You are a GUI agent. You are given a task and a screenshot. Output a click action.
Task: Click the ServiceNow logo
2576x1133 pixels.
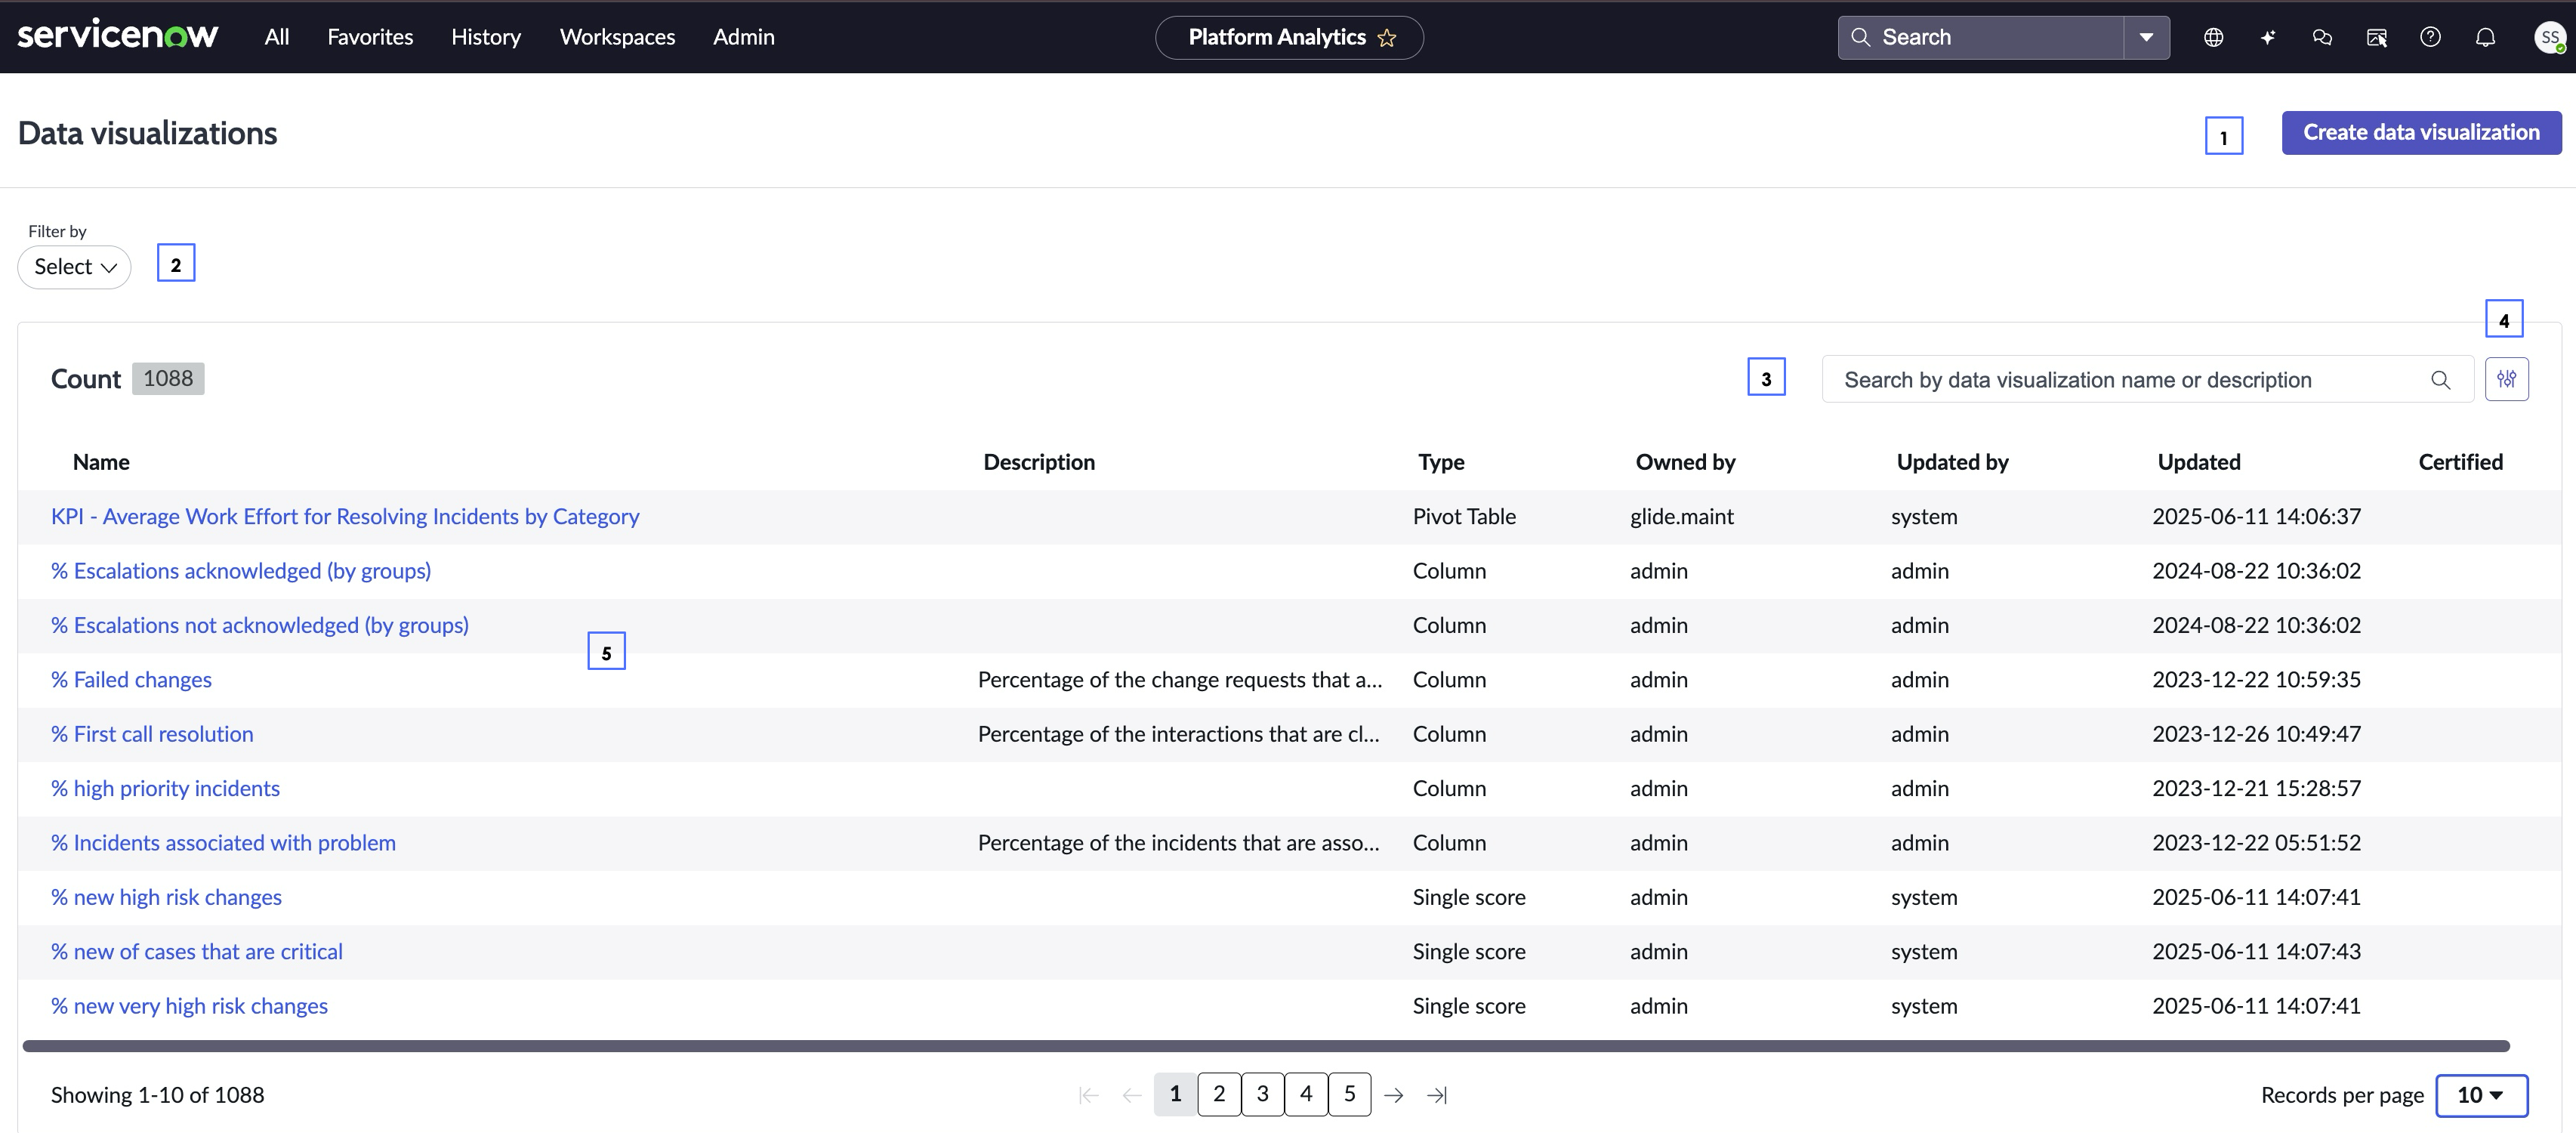(118, 36)
